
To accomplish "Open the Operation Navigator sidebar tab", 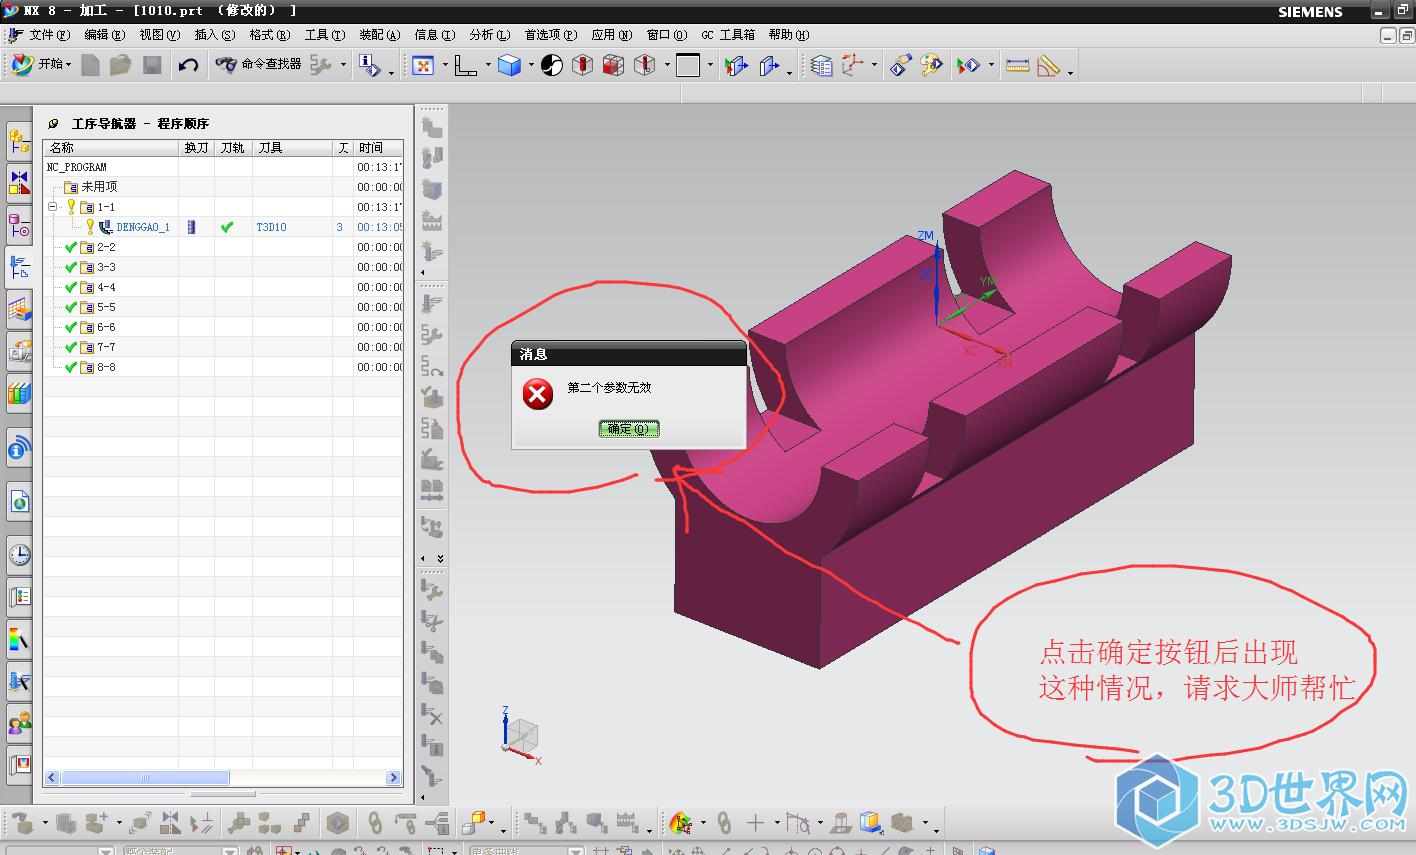I will tap(19, 267).
